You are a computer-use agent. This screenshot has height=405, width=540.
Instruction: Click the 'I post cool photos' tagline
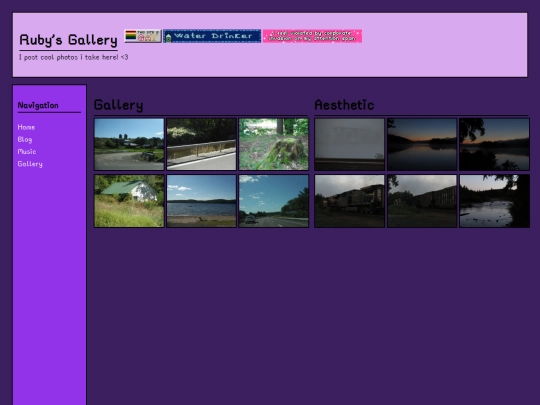tap(73, 57)
